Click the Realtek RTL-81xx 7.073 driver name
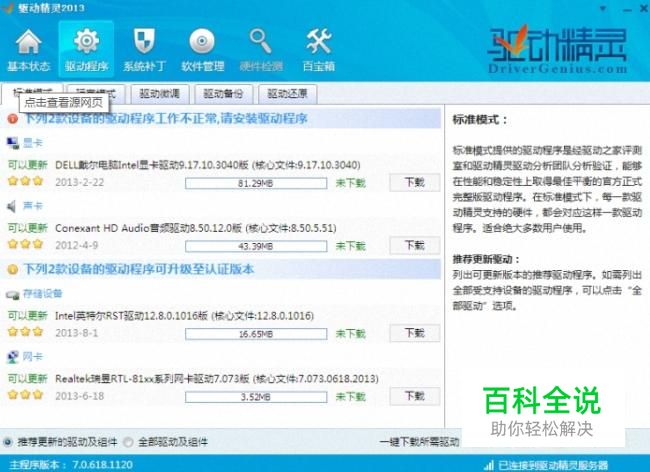 tap(217, 379)
